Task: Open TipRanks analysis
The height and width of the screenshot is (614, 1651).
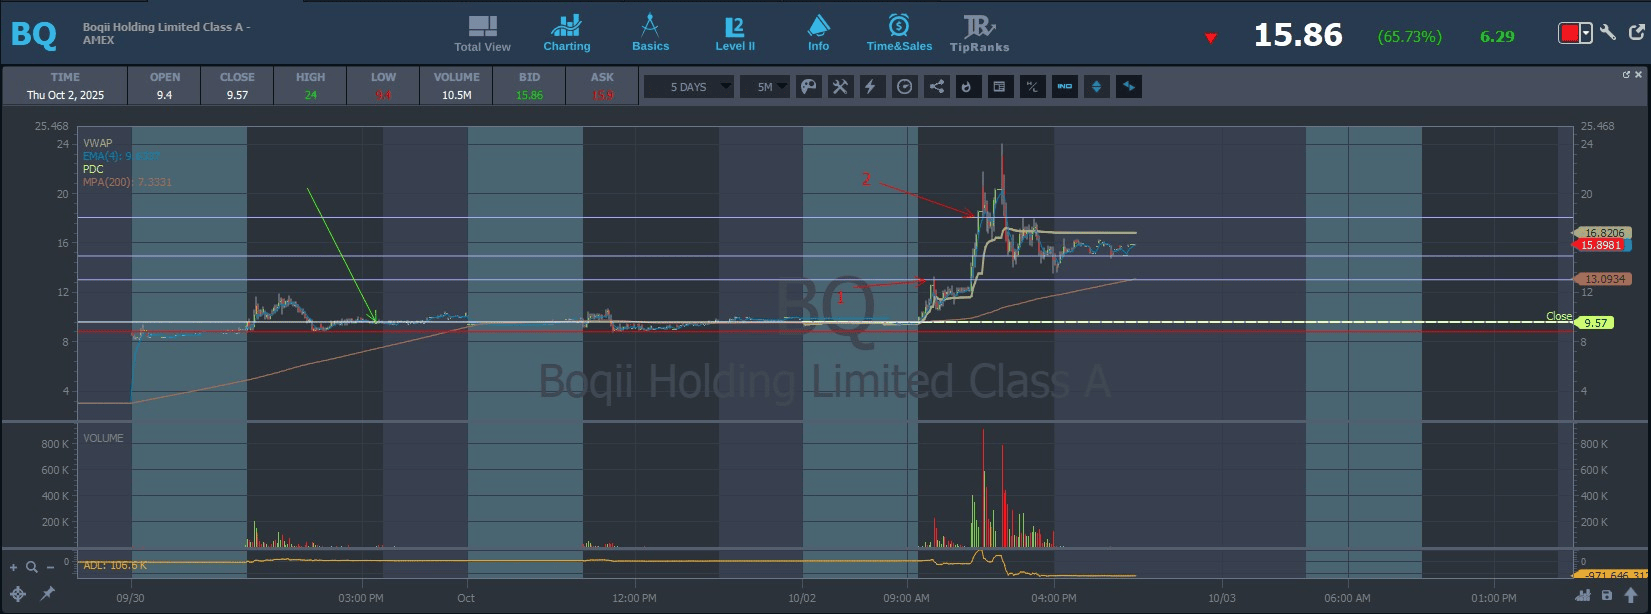Action: [979, 34]
